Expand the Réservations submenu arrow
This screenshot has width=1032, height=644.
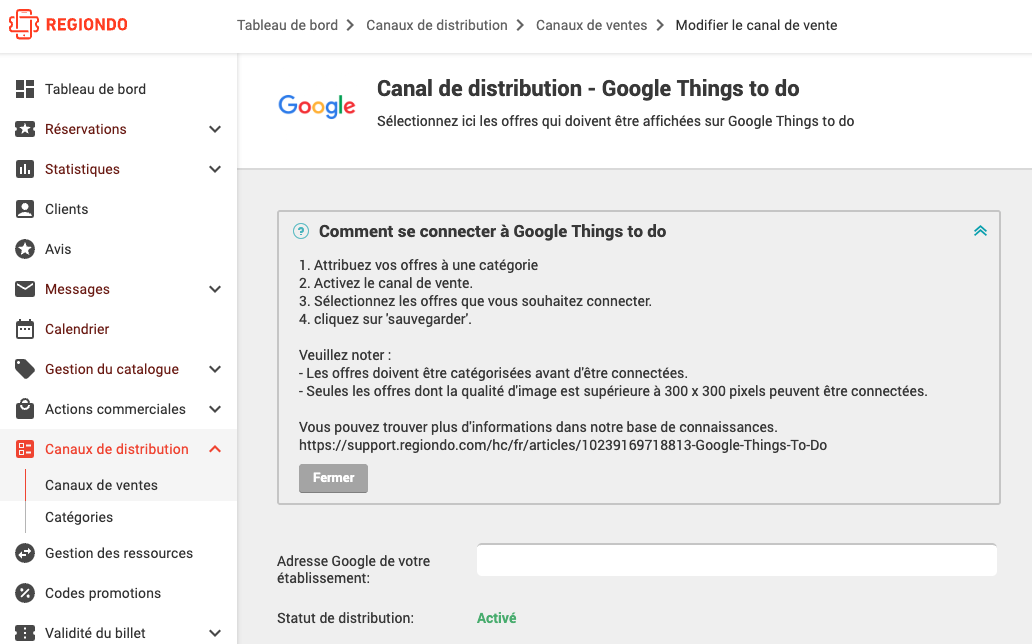pyautogui.click(x=215, y=129)
